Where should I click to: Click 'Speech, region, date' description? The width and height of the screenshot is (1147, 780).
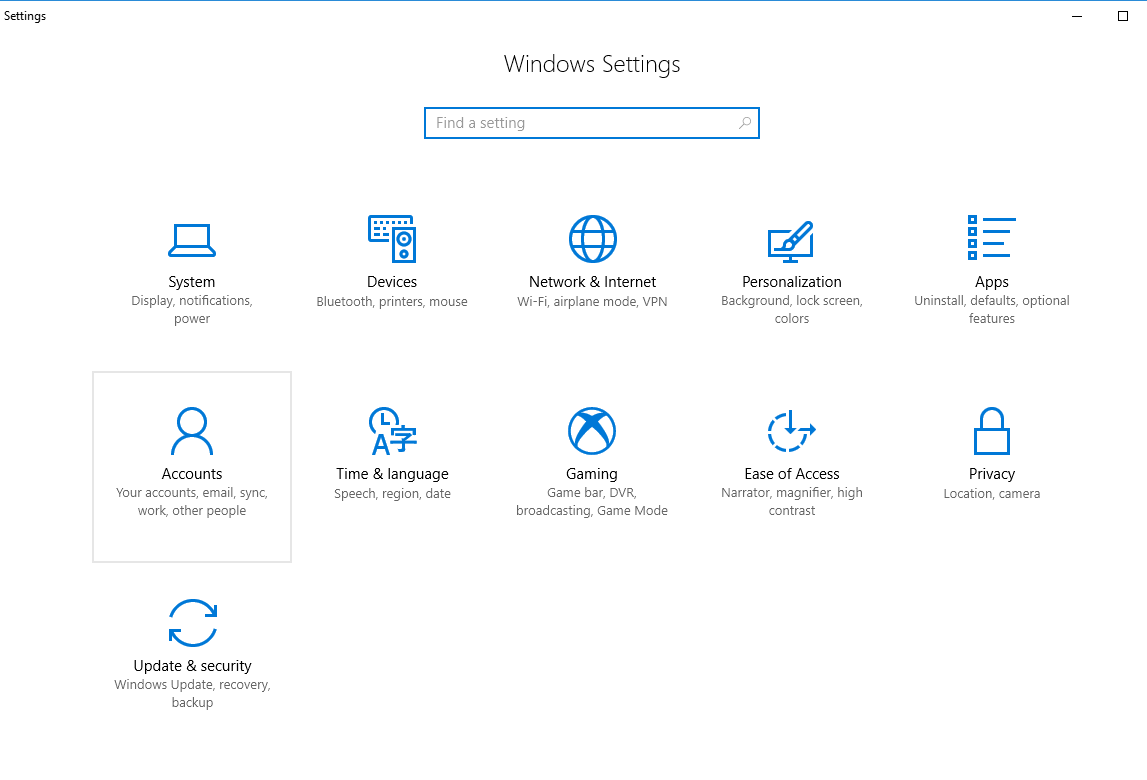pos(392,493)
